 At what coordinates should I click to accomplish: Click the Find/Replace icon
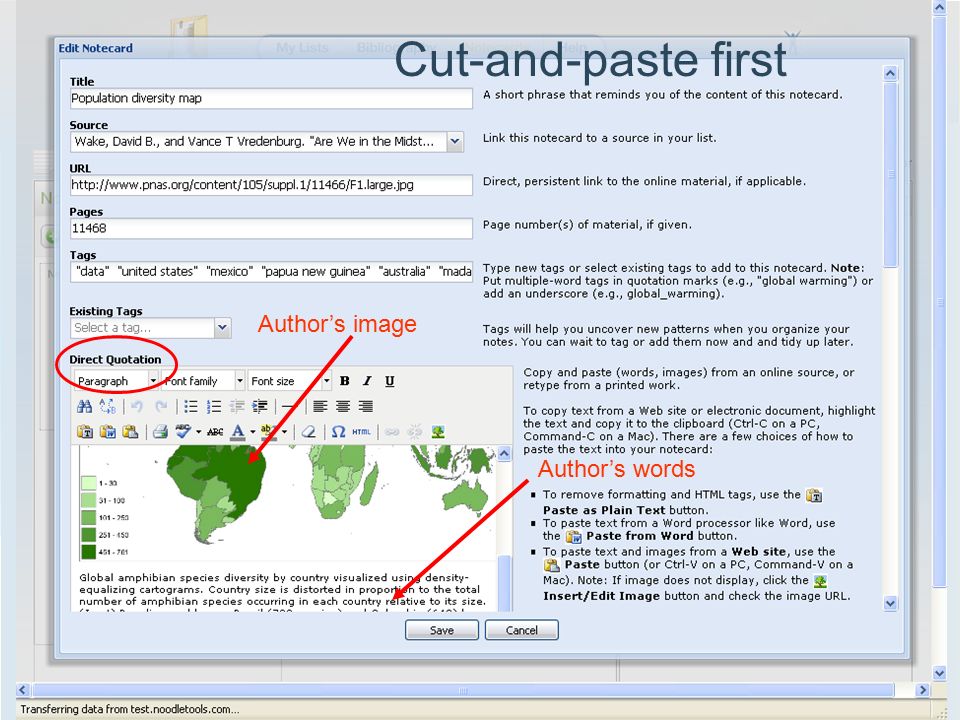(x=108, y=406)
